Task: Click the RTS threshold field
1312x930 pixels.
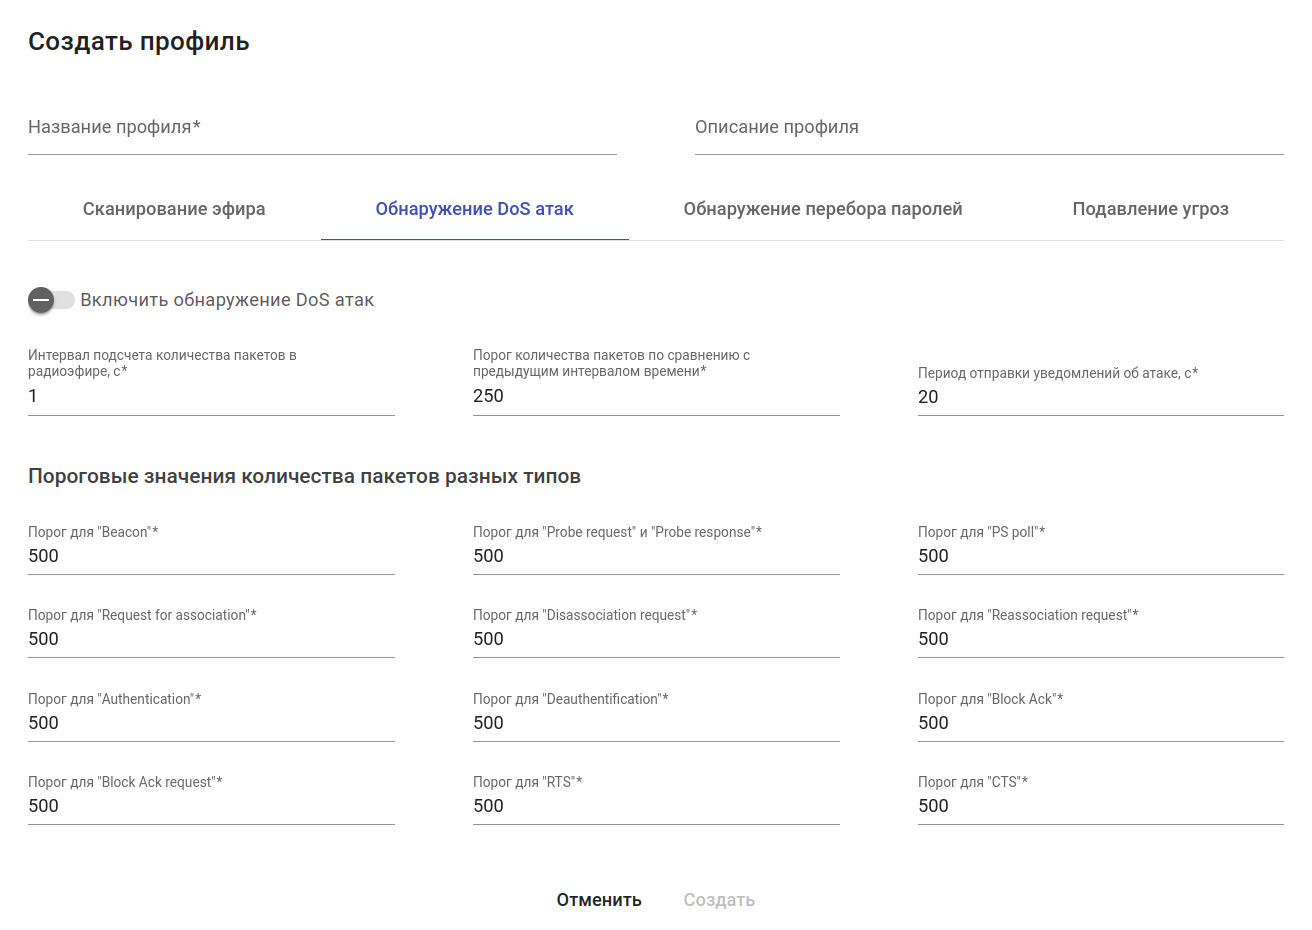Action: pyautogui.click(x=656, y=806)
